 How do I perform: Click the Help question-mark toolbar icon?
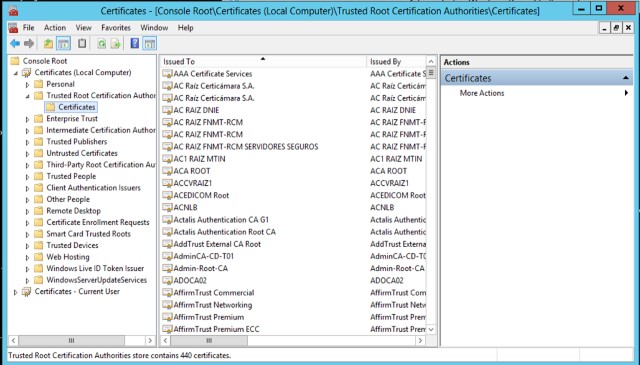135,43
